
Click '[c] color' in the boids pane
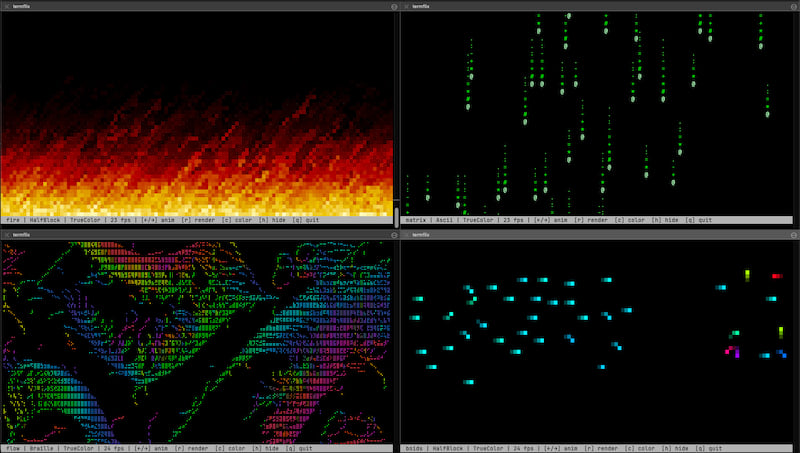point(640,449)
